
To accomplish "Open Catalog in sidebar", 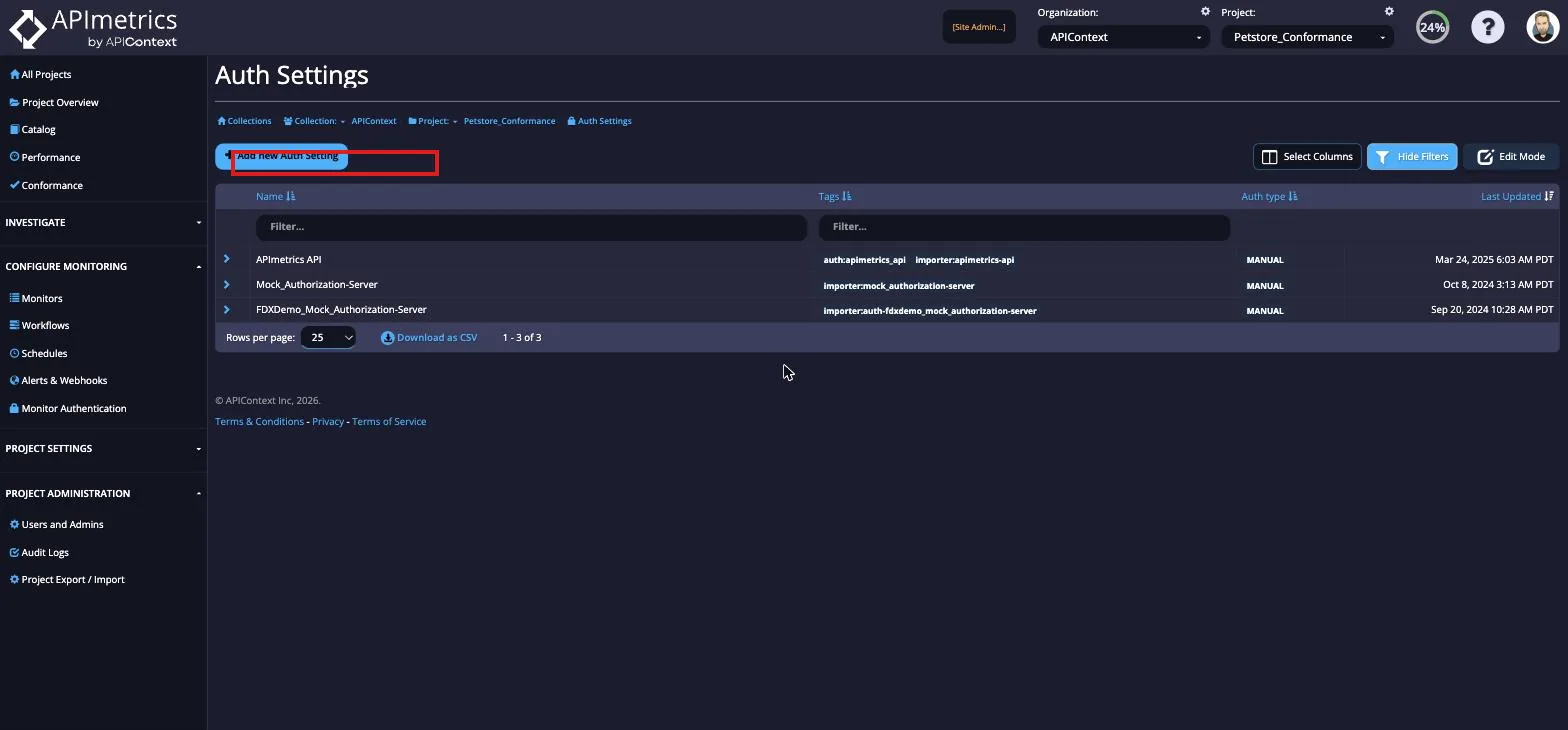I will pos(32,129).
